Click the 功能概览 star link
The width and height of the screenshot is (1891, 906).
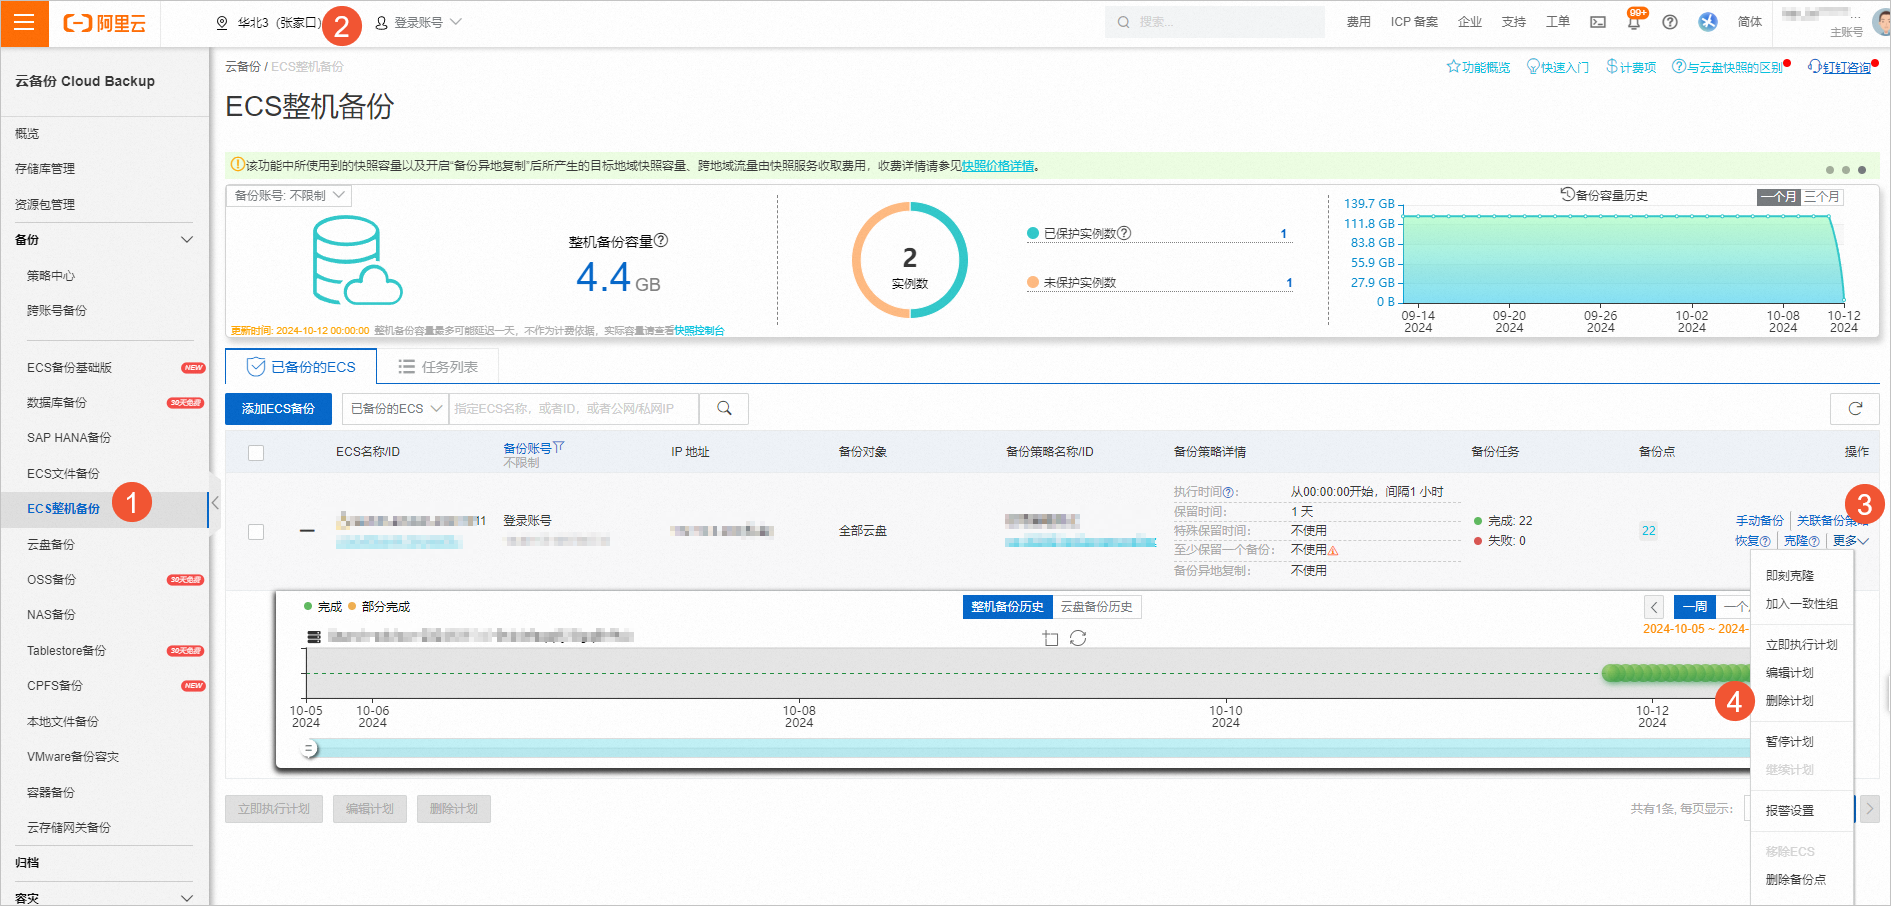tap(1478, 67)
